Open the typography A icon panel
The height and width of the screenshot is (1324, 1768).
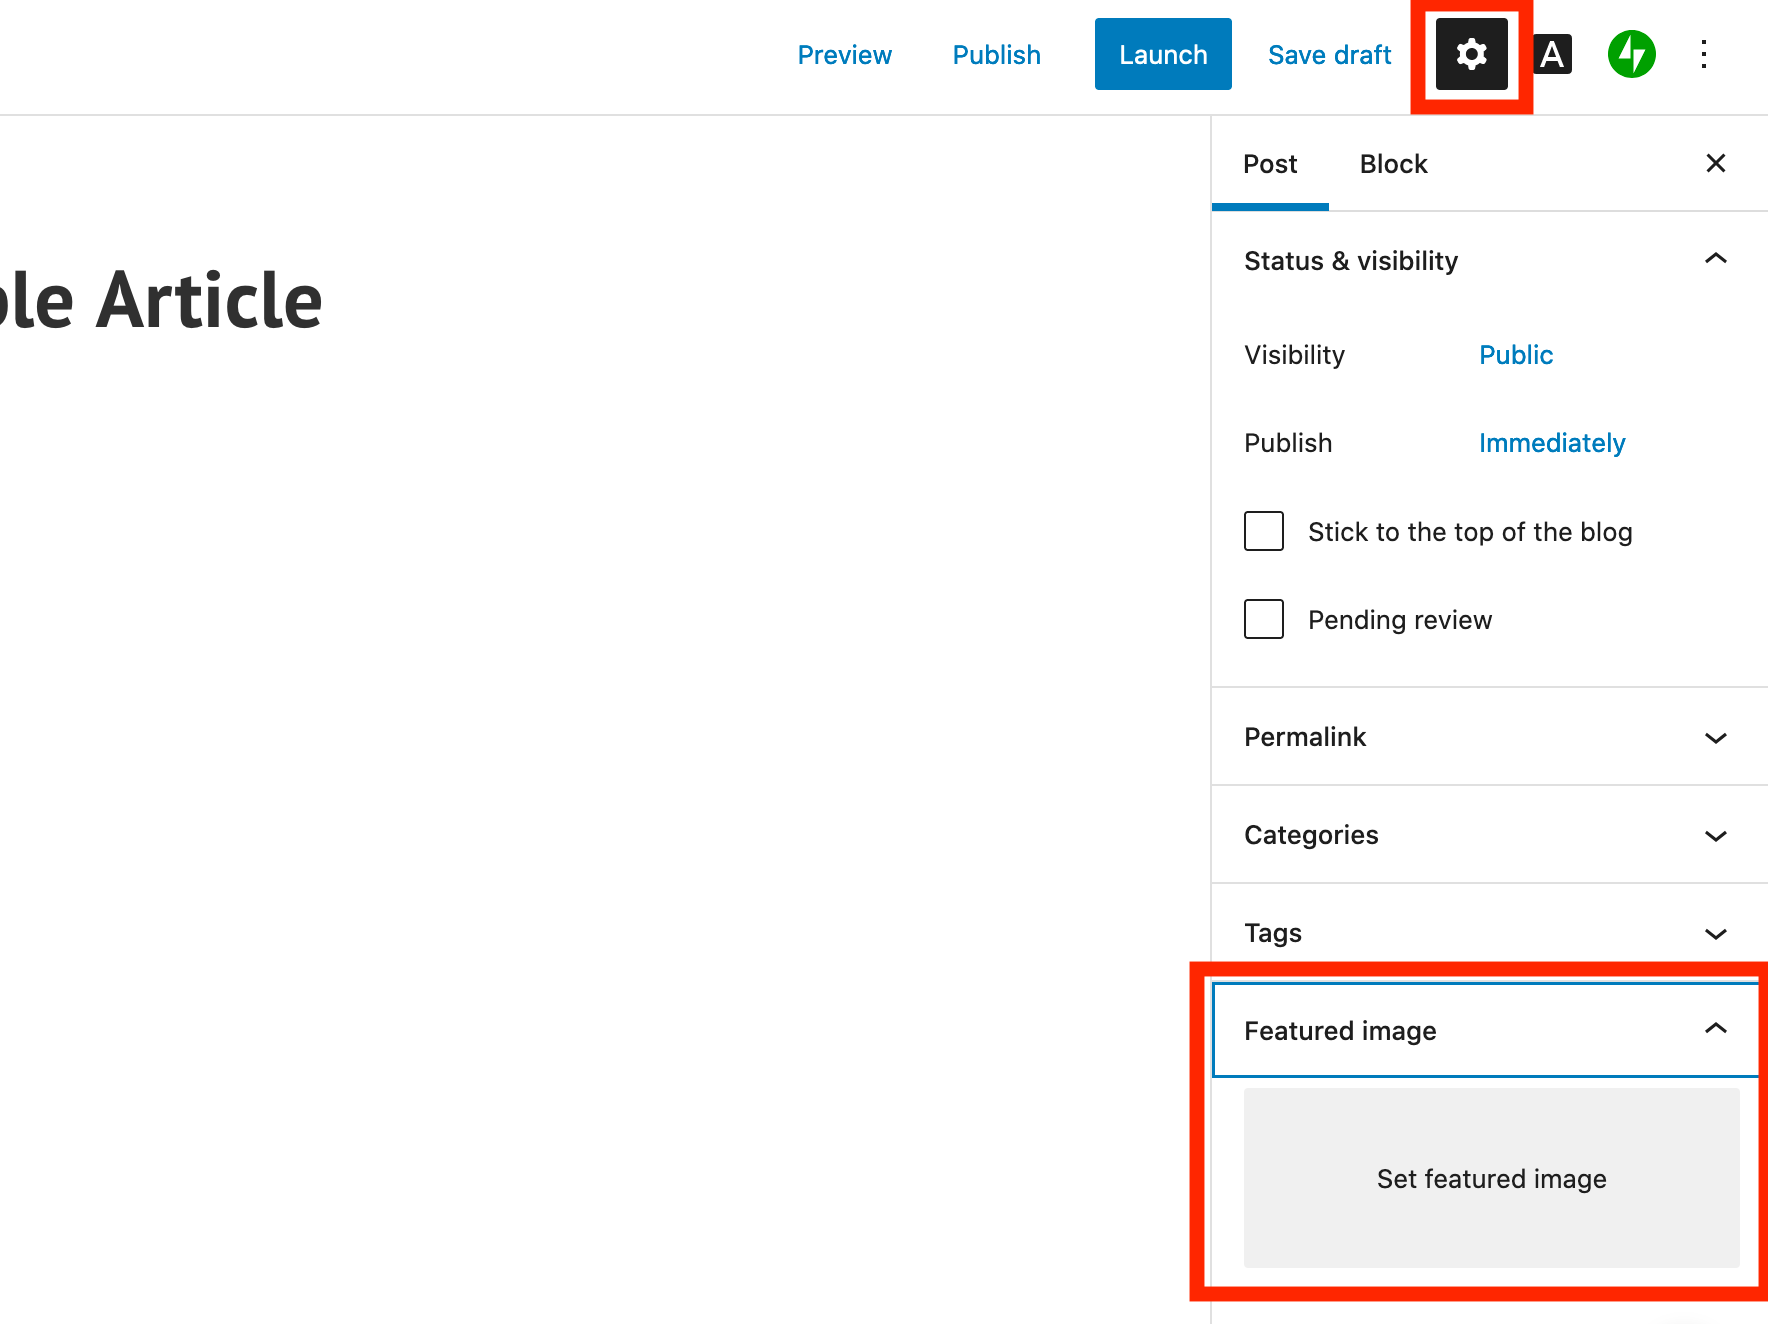pyautogui.click(x=1552, y=54)
